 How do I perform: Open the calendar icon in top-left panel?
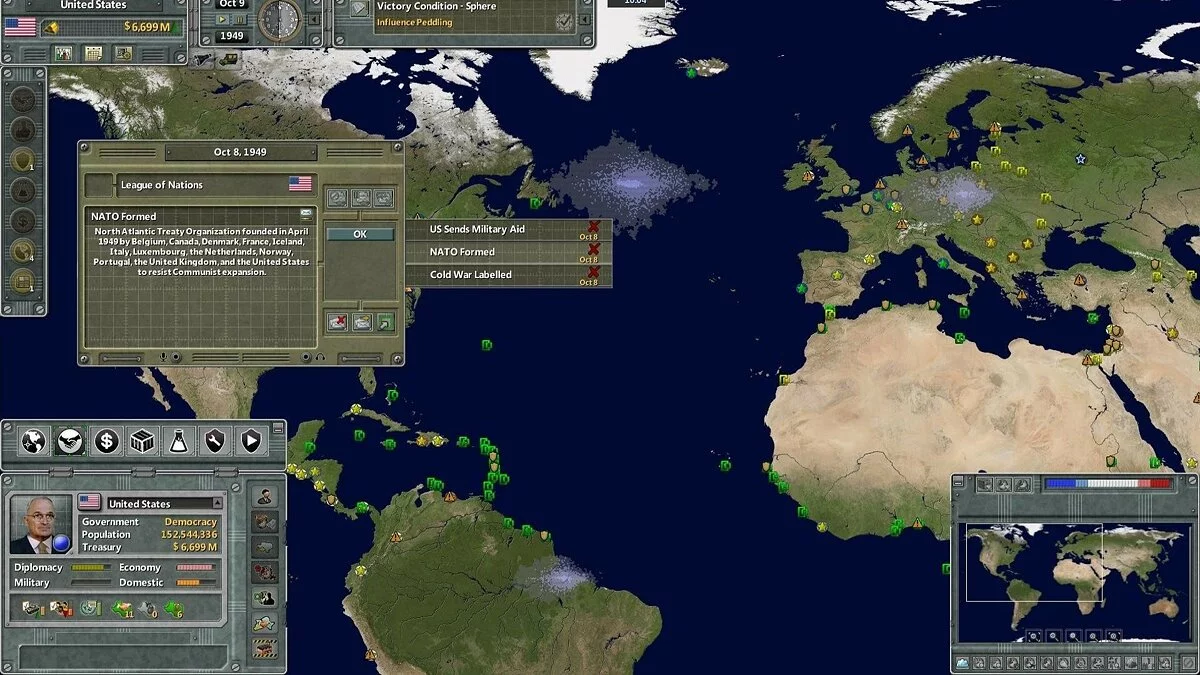click(93, 52)
